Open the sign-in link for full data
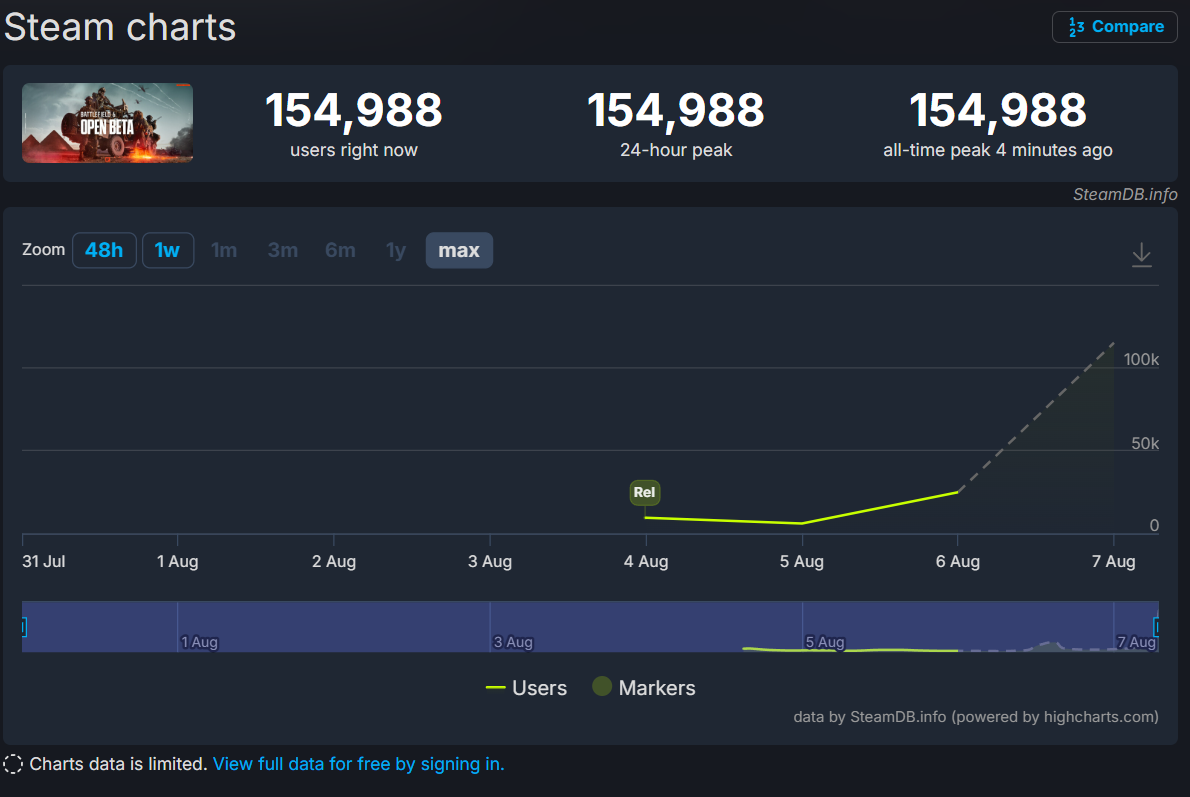 tap(358, 764)
